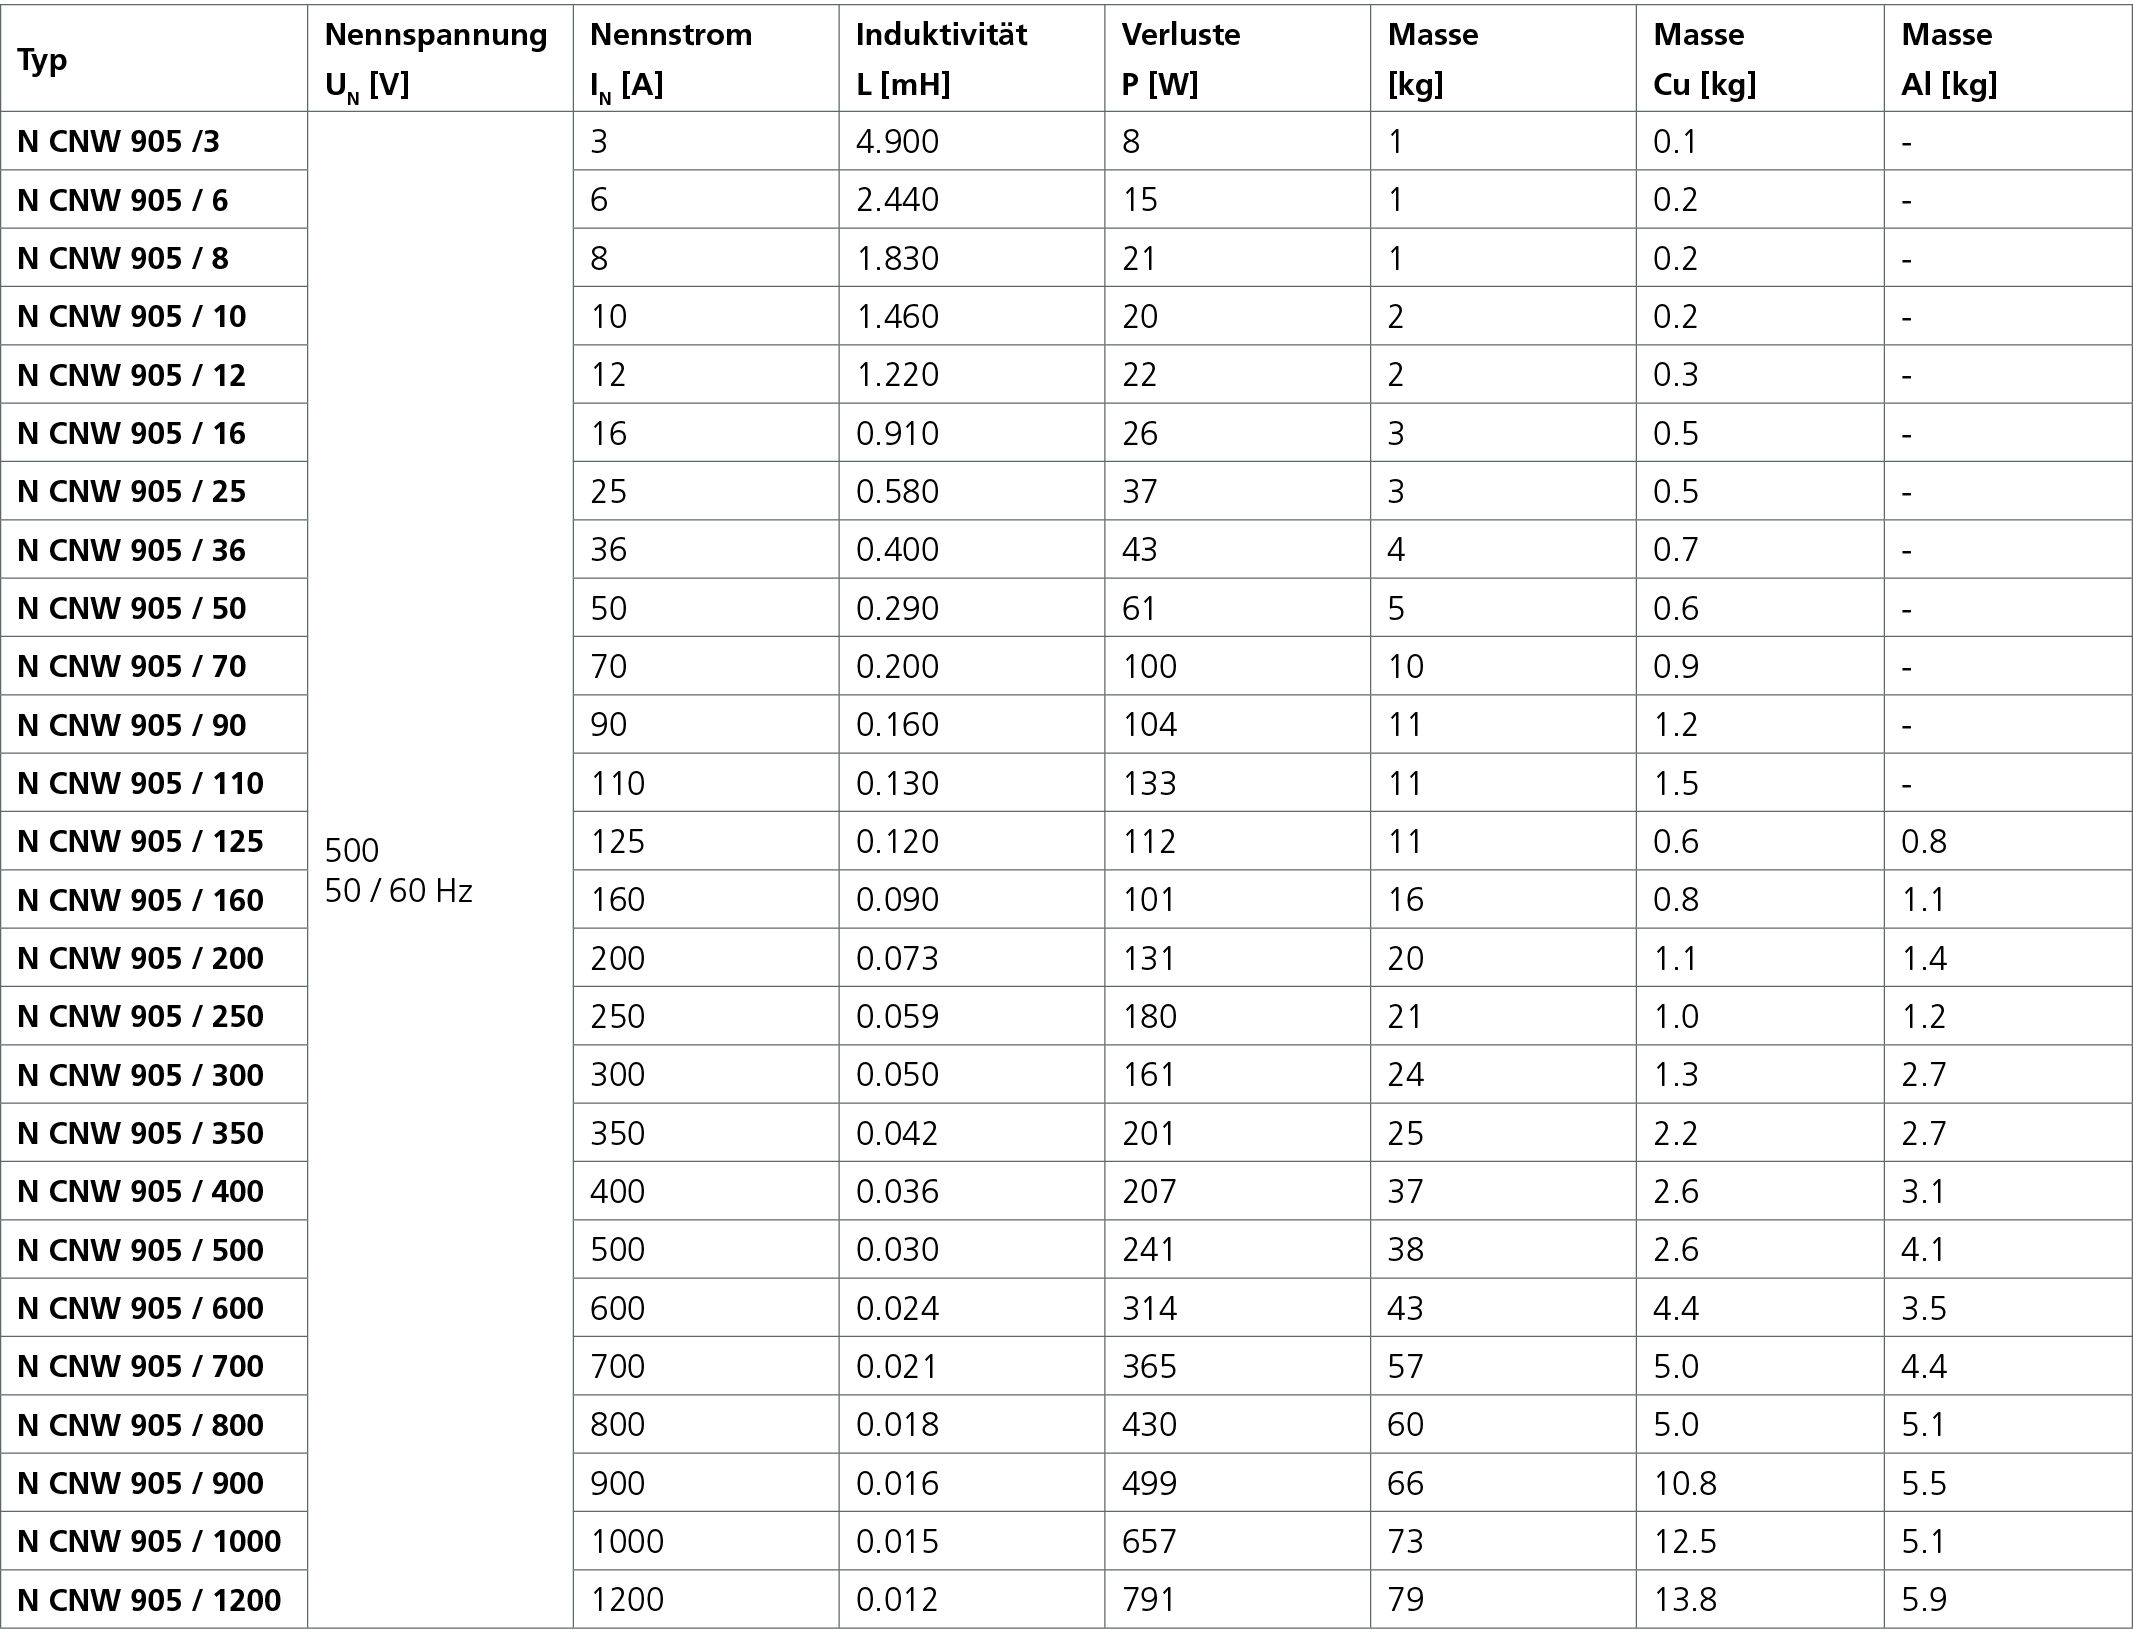Click Nennstrom value 250

pyautogui.click(x=618, y=1016)
